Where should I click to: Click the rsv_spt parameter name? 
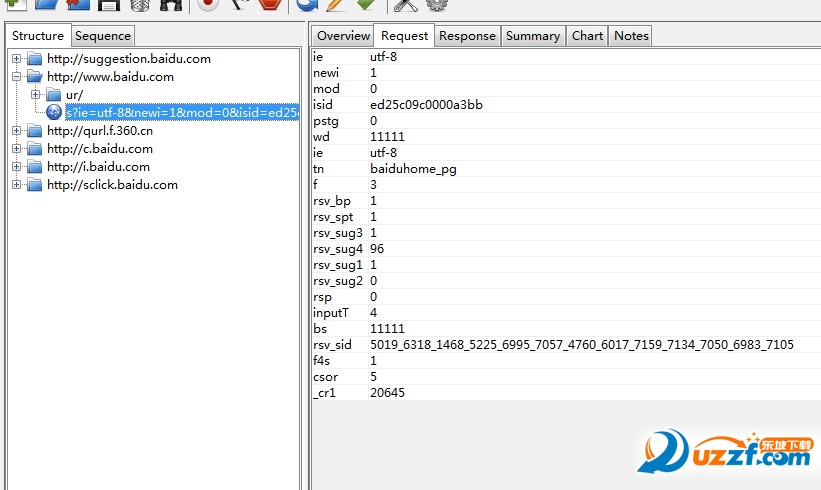tap(333, 217)
